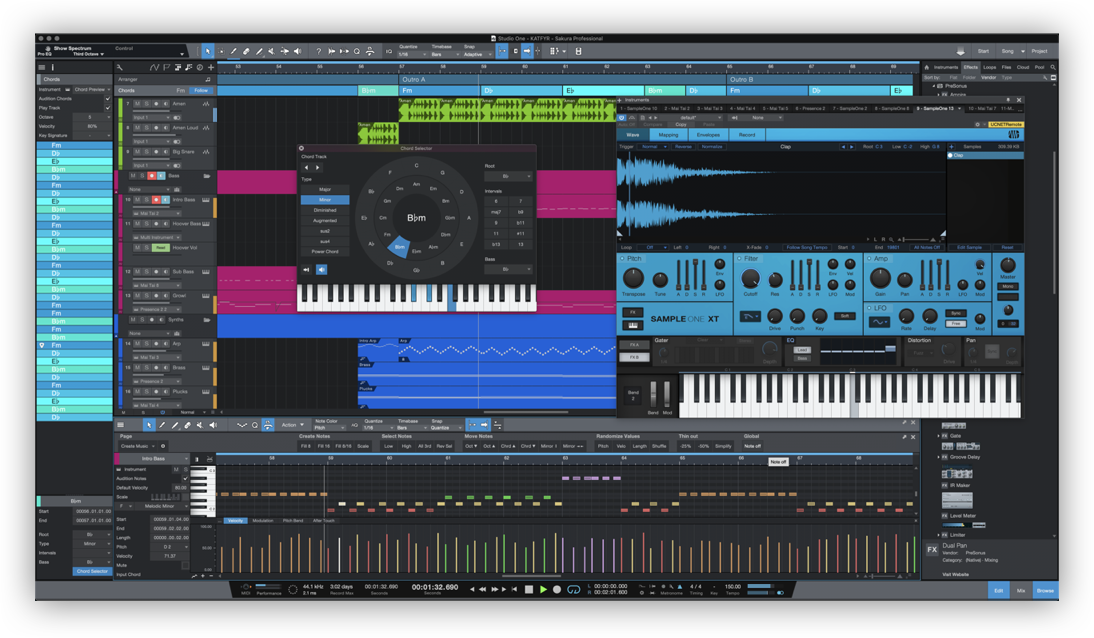Click the add track plus icon
The width and height of the screenshot is (1094, 638).
point(211,68)
